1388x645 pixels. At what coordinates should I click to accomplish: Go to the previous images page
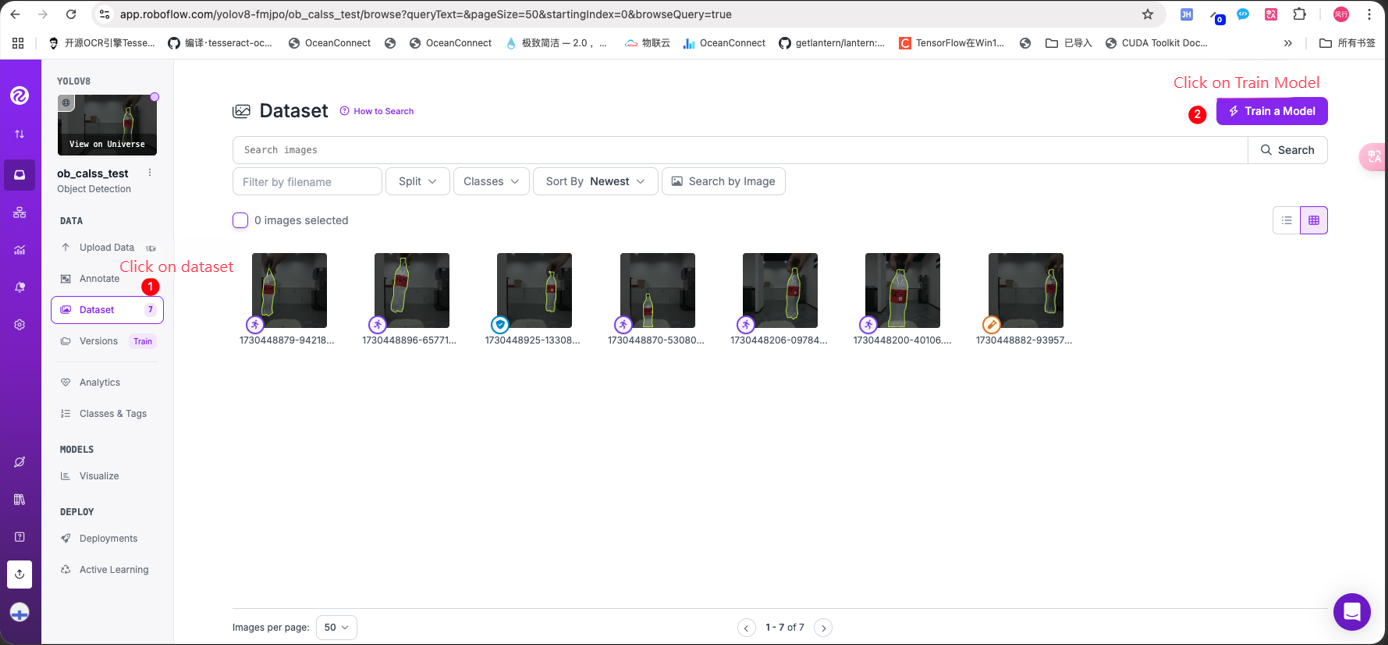click(x=746, y=628)
